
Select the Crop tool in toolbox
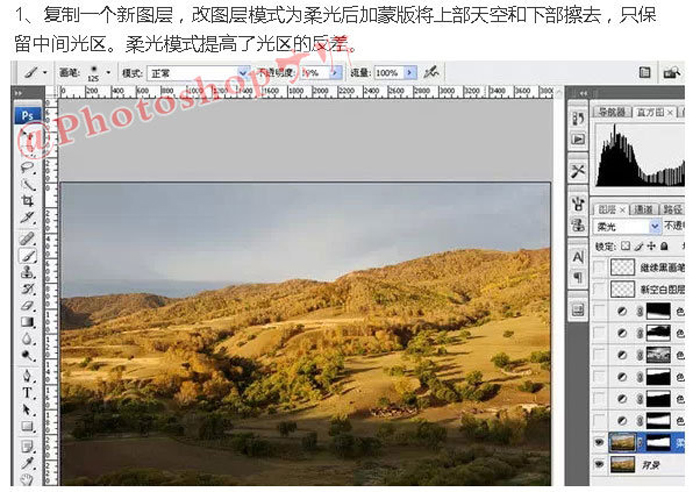(x=27, y=200)
